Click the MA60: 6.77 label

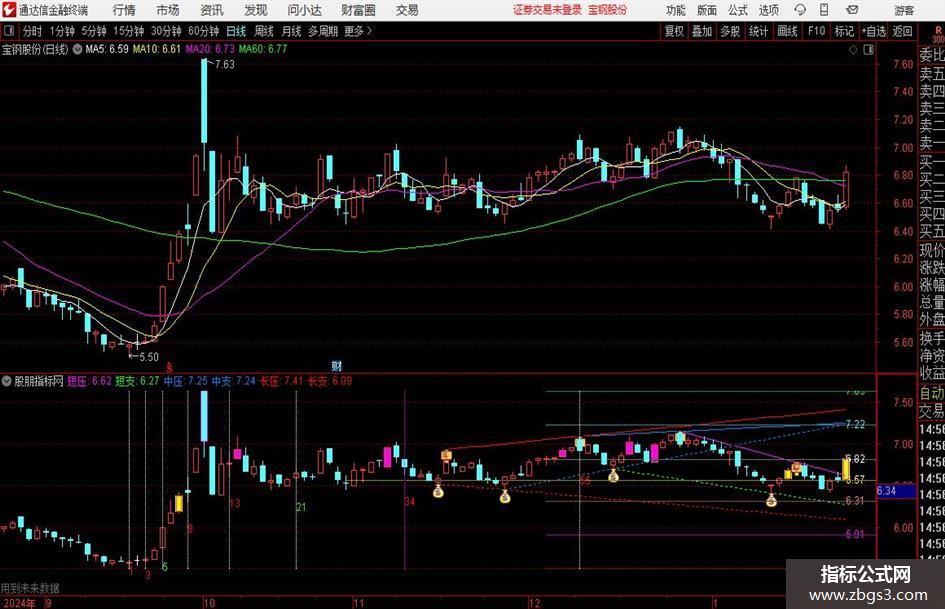(x=263, y=49)
